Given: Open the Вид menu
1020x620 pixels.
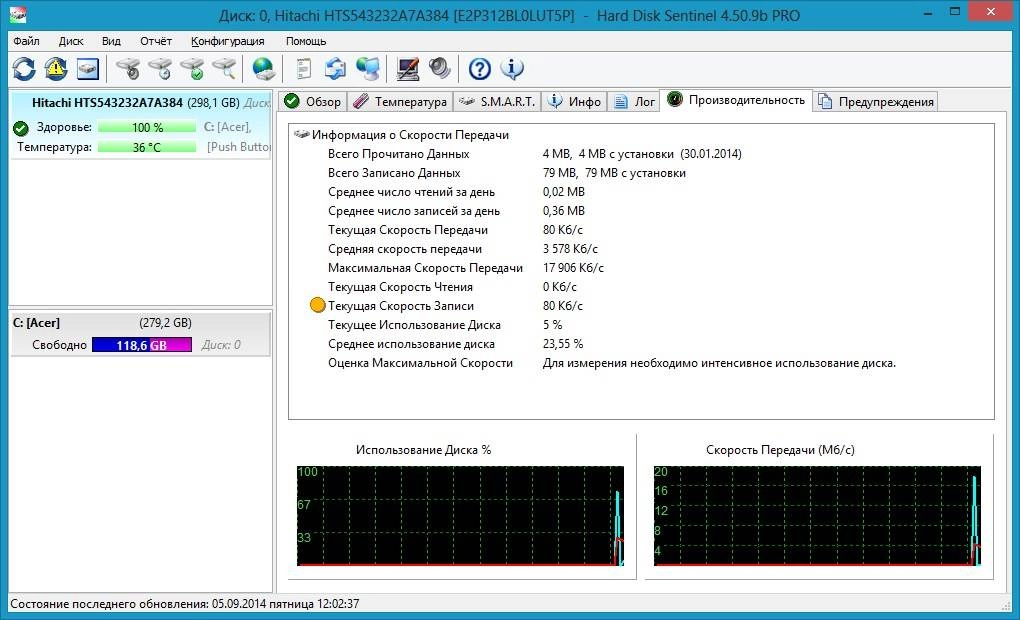Looking at the screenshot, I should coord(111,41).
